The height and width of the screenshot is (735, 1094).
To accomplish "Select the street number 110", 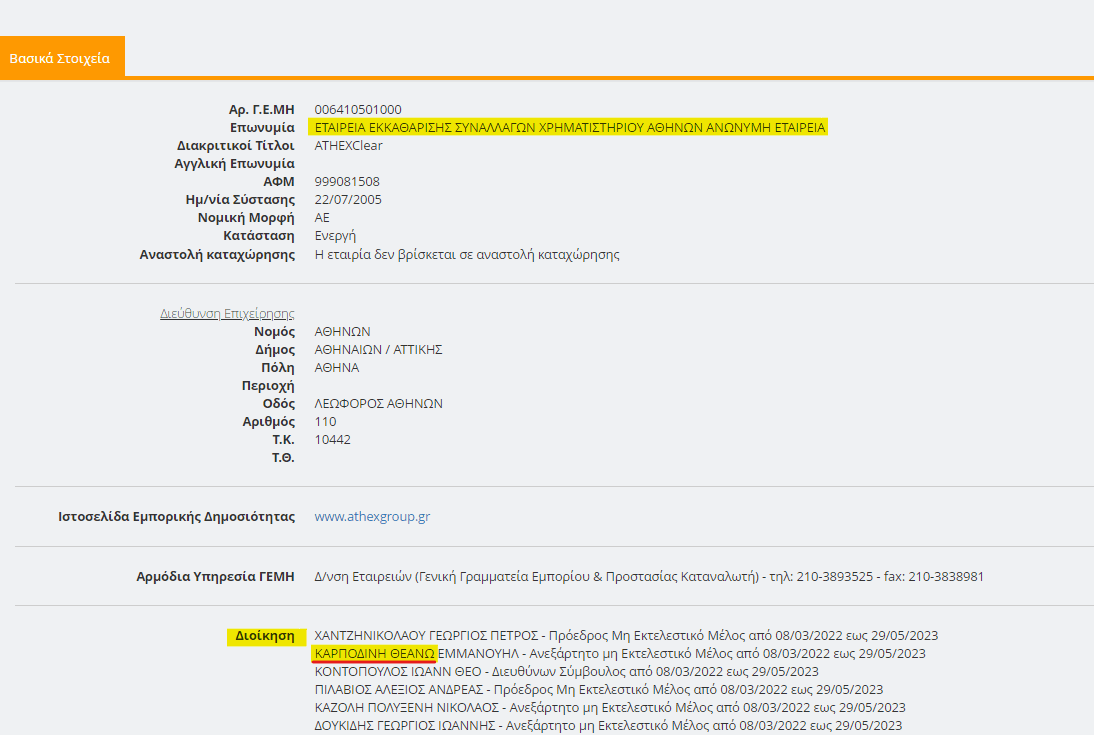I will point(325,422).
